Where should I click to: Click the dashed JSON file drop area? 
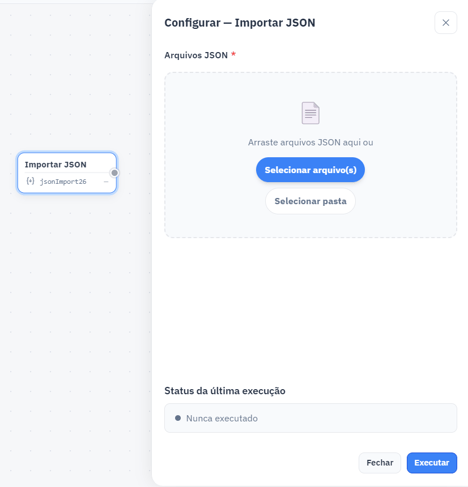pyautogui.click(x=310, y=155)
